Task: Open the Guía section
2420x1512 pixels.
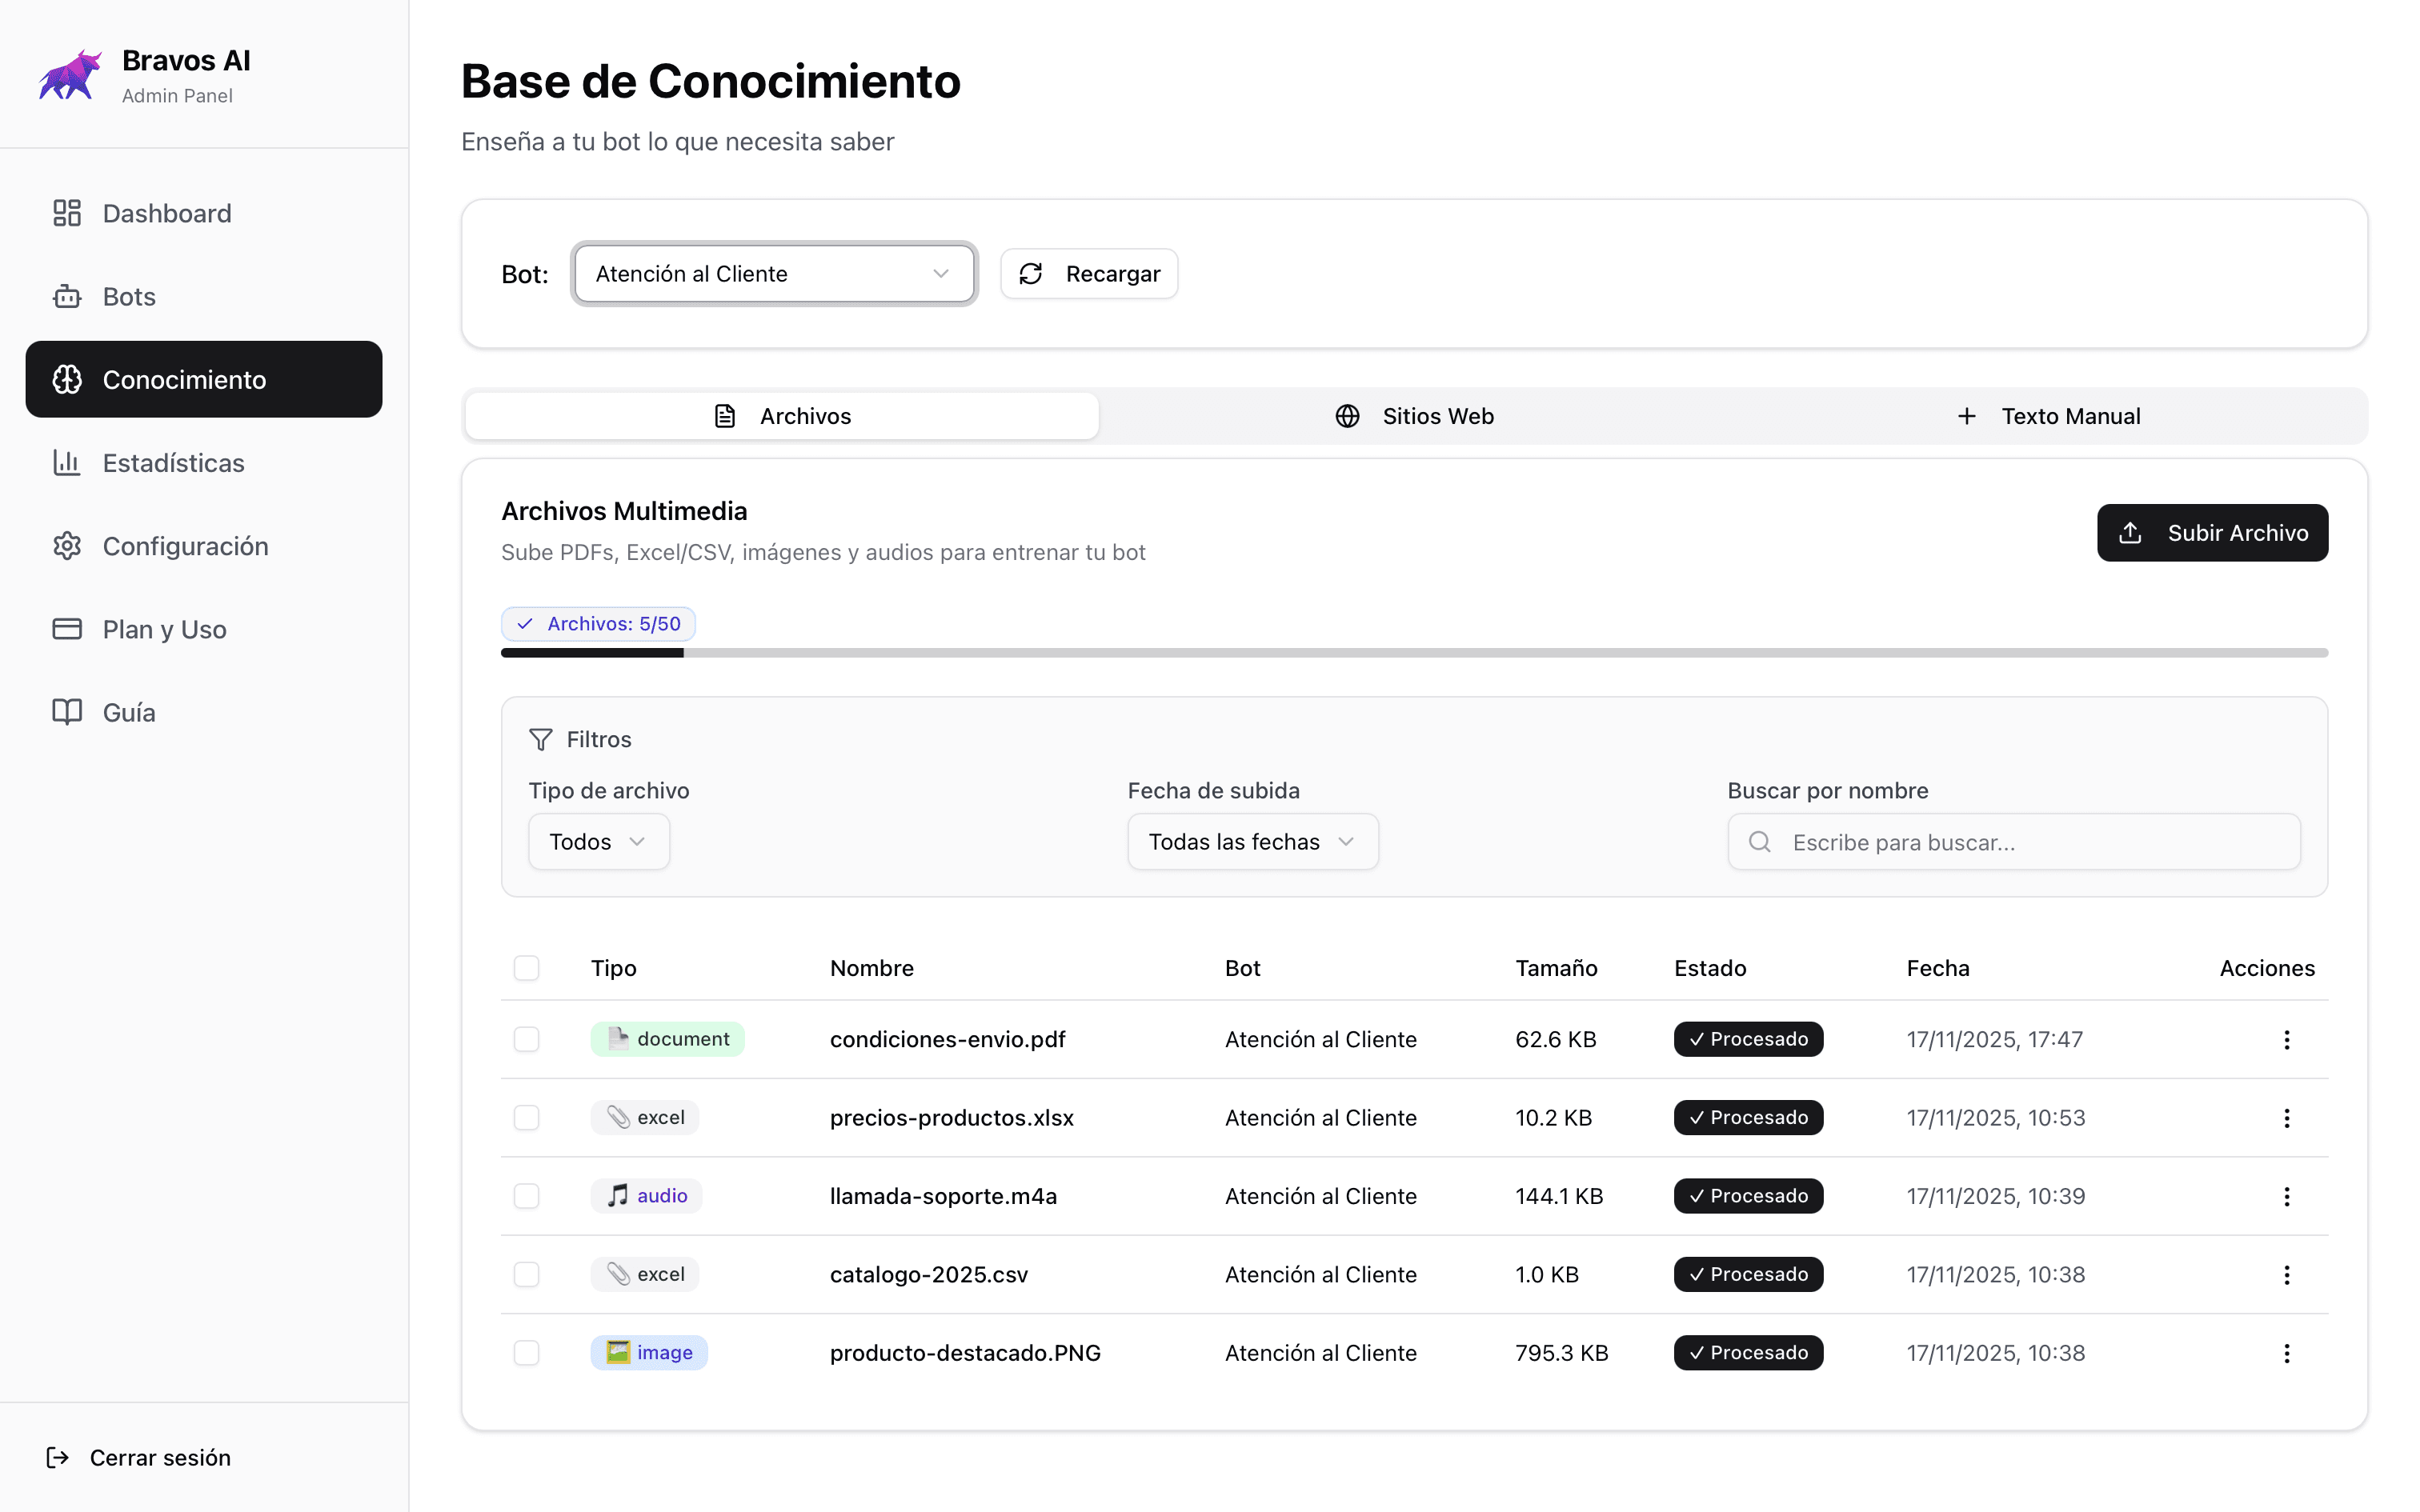Action: point(128,712)
